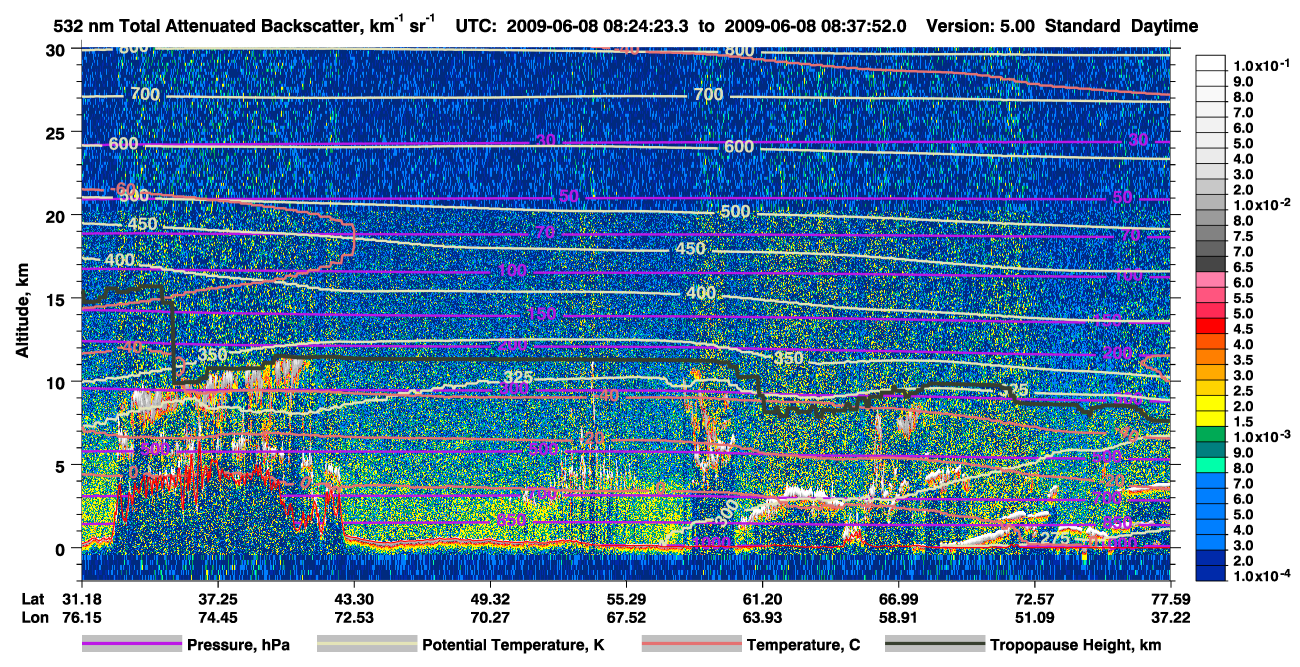Click latitude value 77.59
Image resolution: width=1300 pixels, height=667 pixels.
tap(1169, 598)
